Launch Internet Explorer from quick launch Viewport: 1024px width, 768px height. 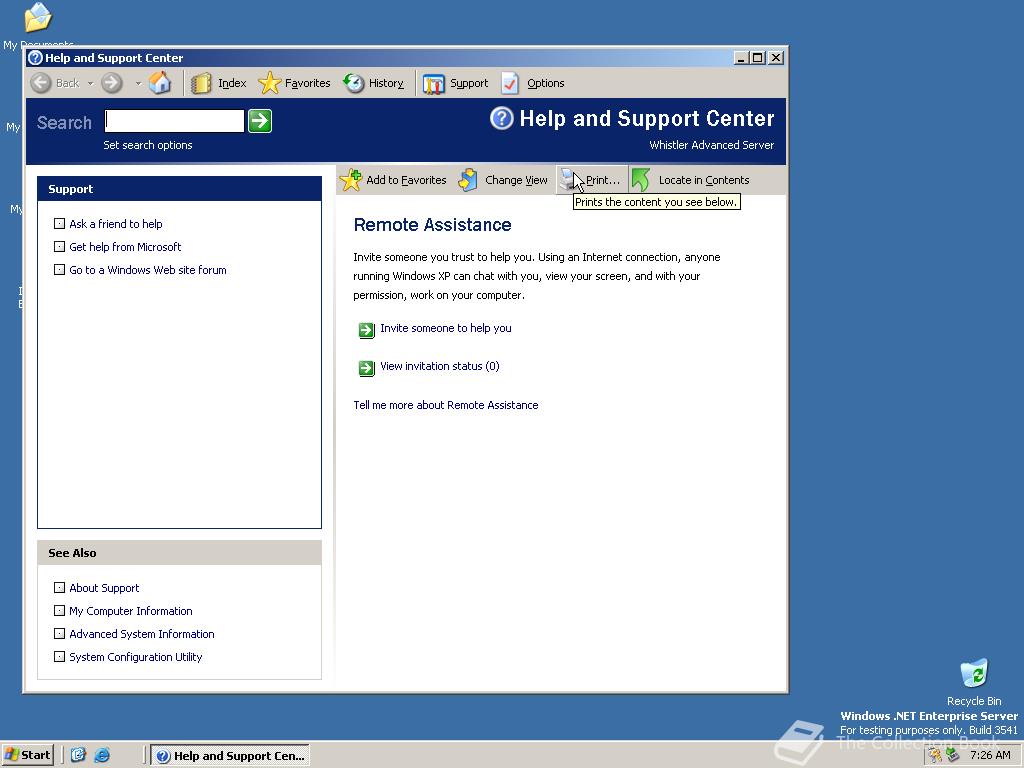102,755
